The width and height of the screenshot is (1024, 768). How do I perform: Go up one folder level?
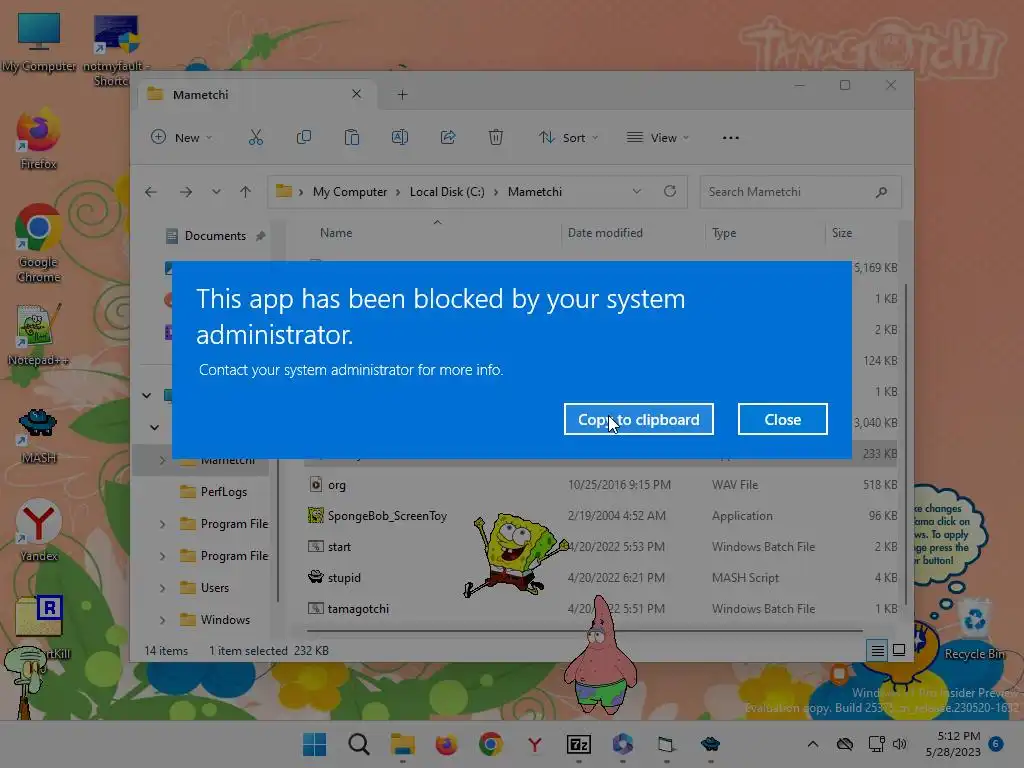(246, 192)
